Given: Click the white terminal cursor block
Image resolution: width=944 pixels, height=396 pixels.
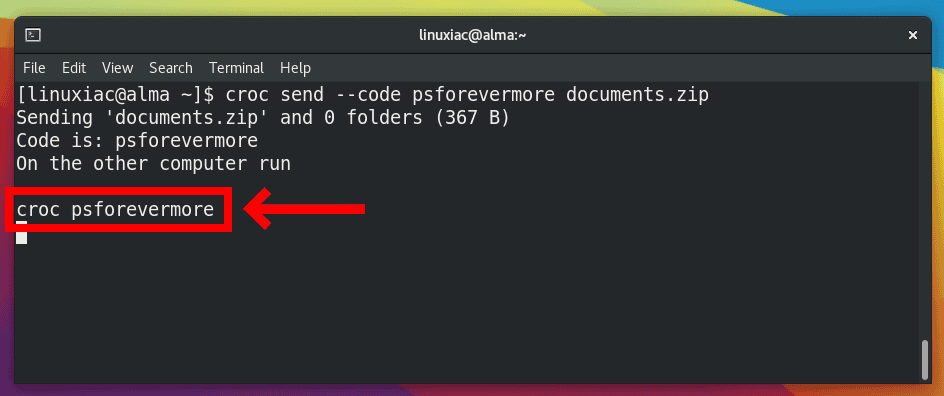Looking at the screenshot, I should coord(22,232).
